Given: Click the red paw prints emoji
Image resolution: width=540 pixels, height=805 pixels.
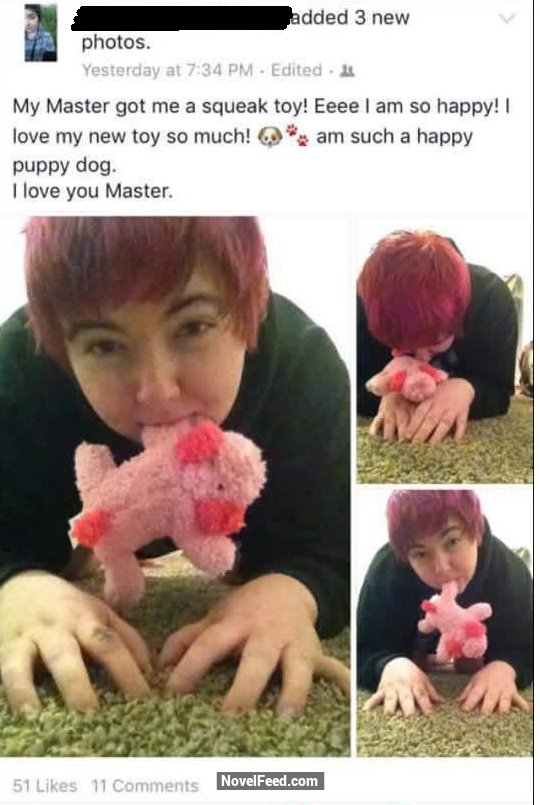Looking at the screenshot, I should click(298, 135).
